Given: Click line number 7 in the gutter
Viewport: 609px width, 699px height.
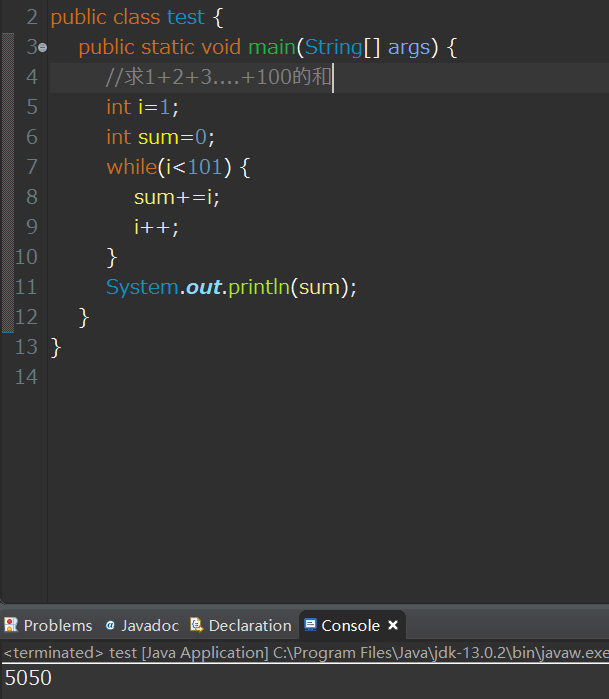Looking at the screenshot, I should point(32,167).
